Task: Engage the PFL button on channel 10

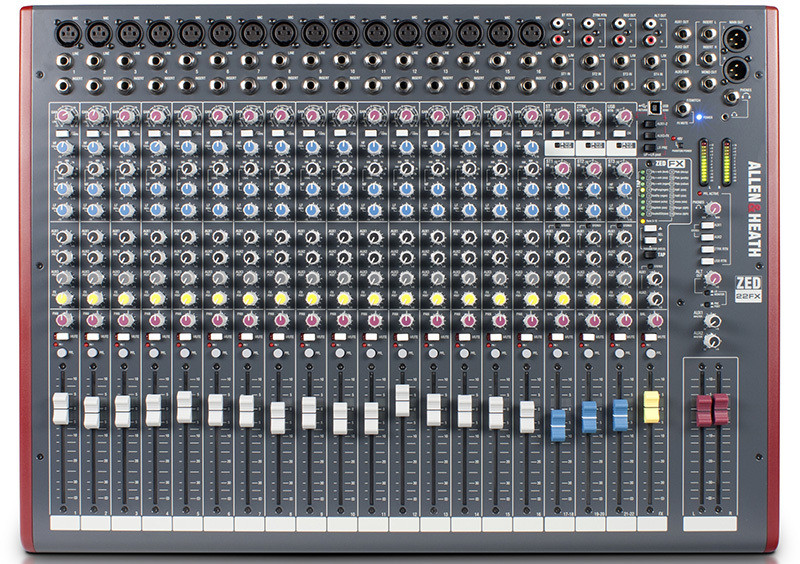Action: pyautogui.click(x=340, y=353)
